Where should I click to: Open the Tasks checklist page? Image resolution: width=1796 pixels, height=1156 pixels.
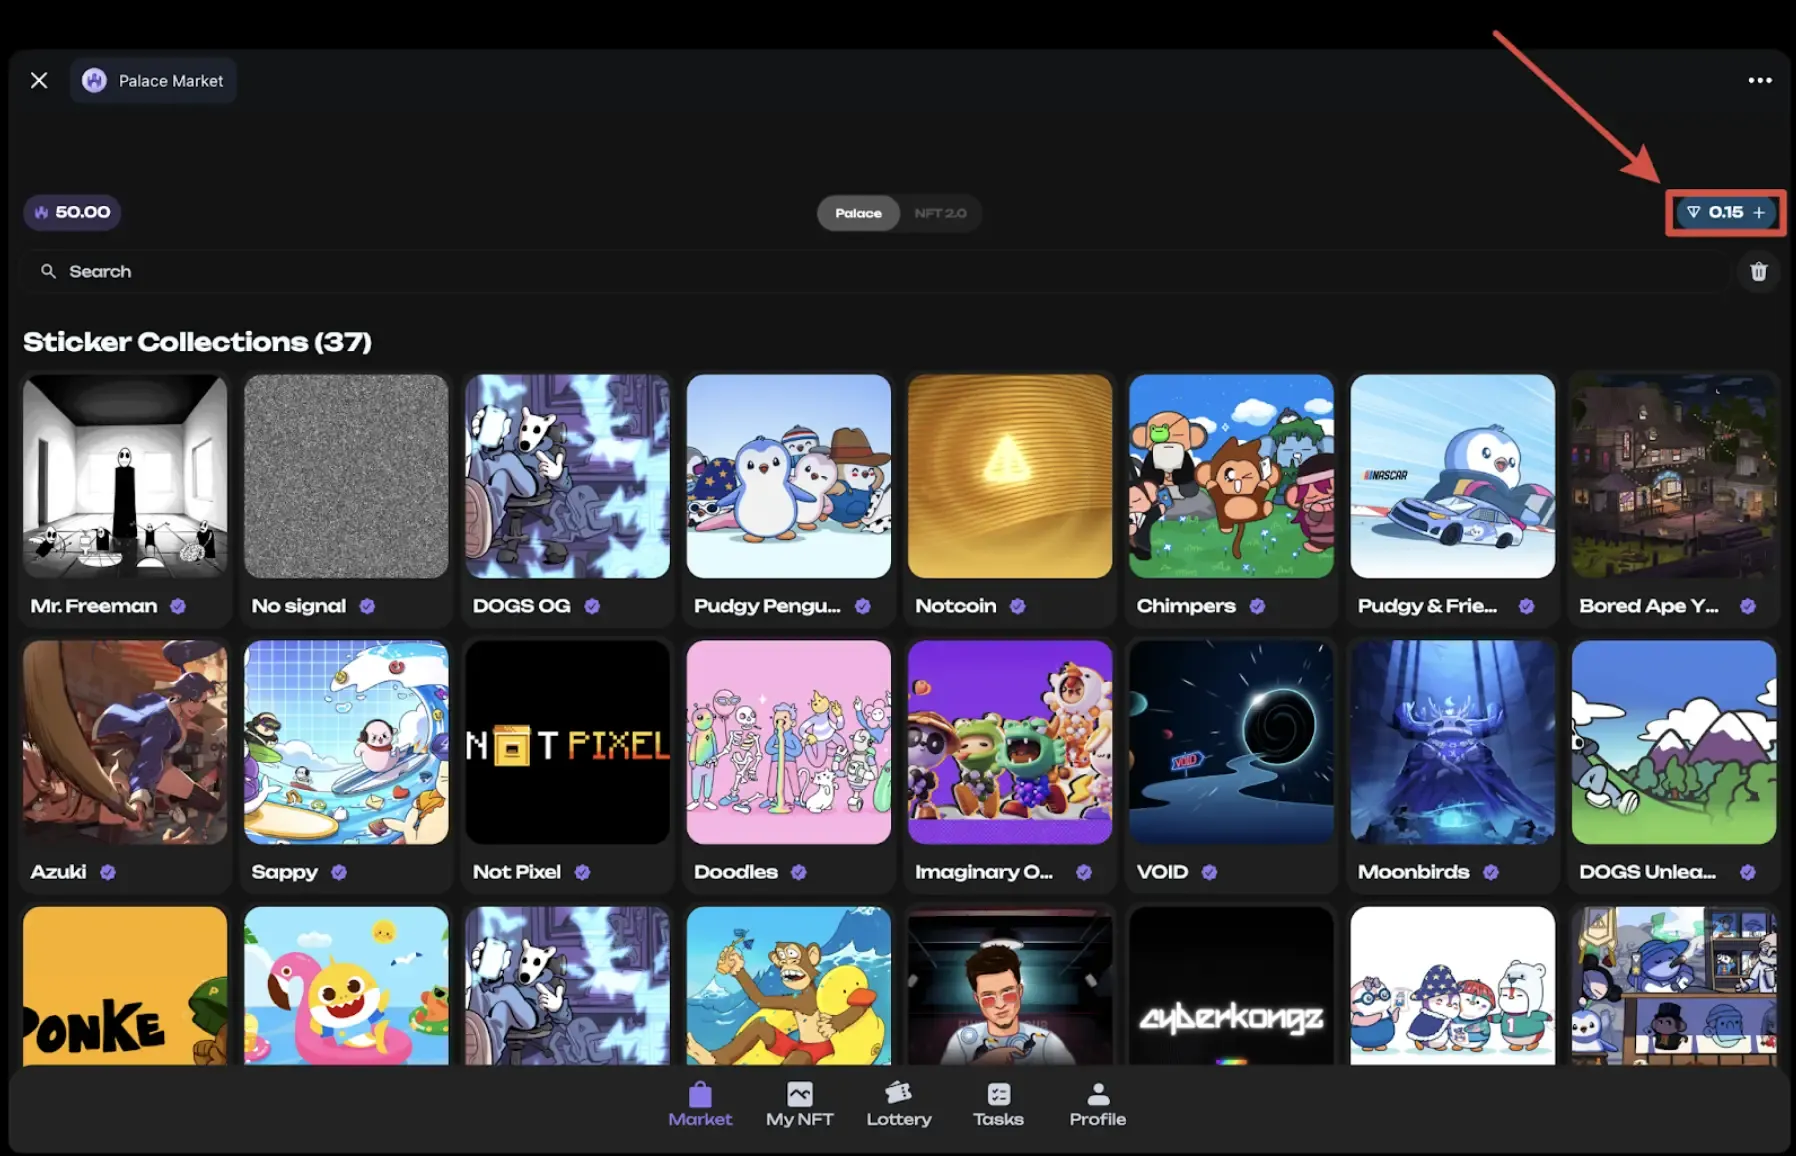(x=998, y=1104)
